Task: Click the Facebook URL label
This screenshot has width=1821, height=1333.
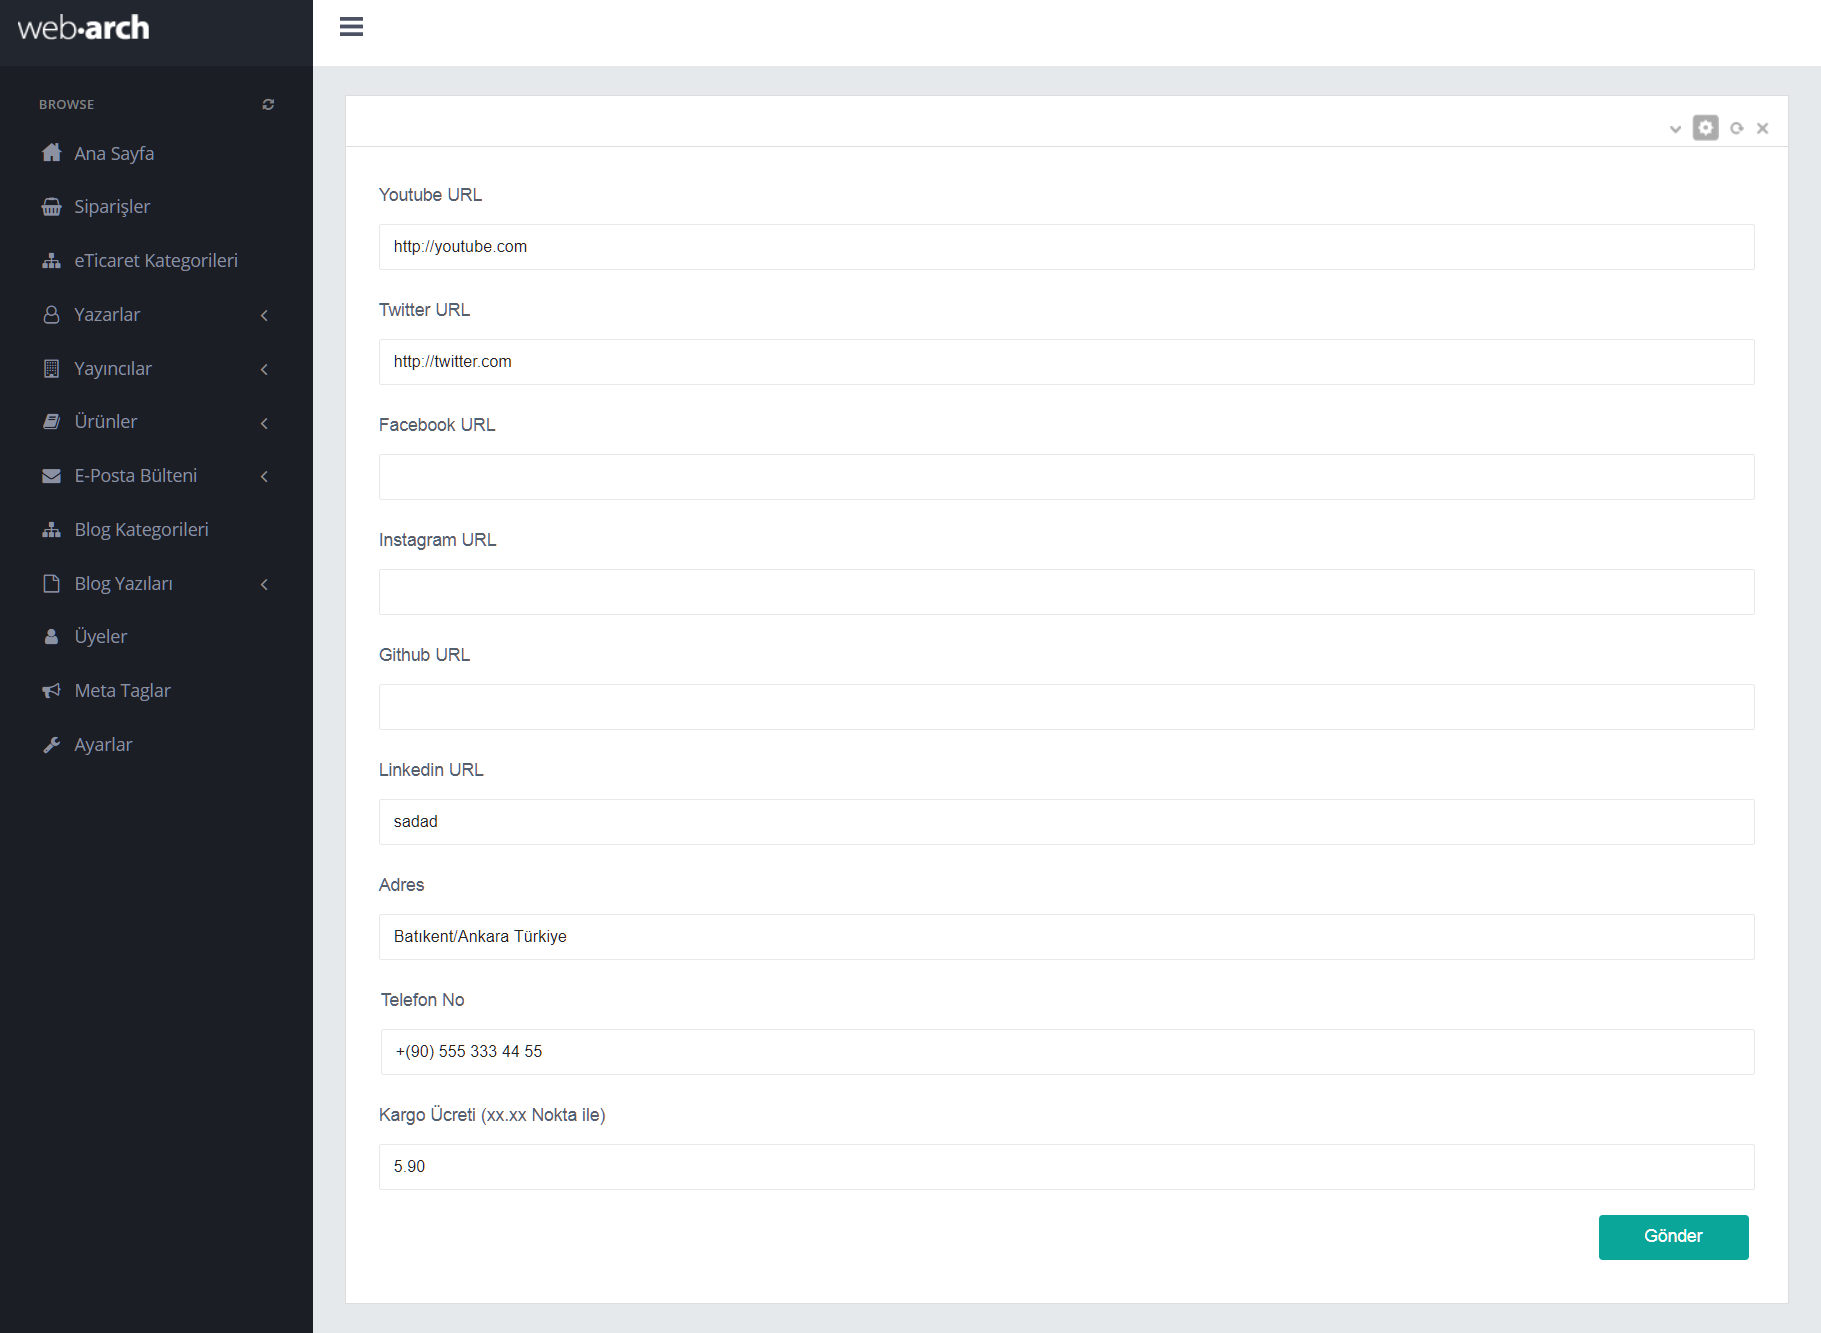Action: coord(437,425)
